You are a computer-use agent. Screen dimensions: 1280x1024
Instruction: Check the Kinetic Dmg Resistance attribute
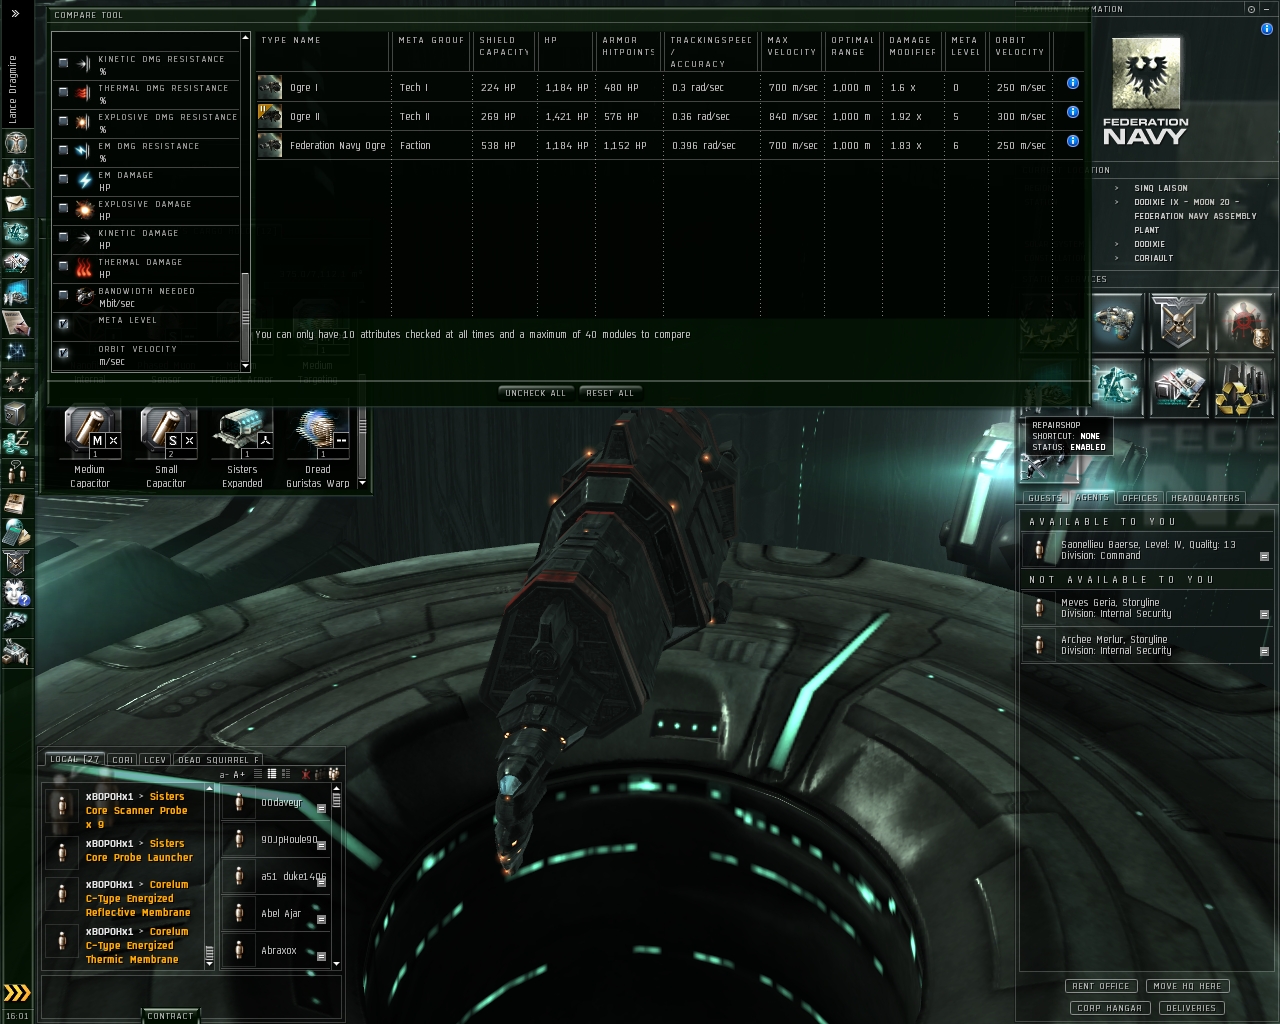pyautogui.click(x=64, y=63)
